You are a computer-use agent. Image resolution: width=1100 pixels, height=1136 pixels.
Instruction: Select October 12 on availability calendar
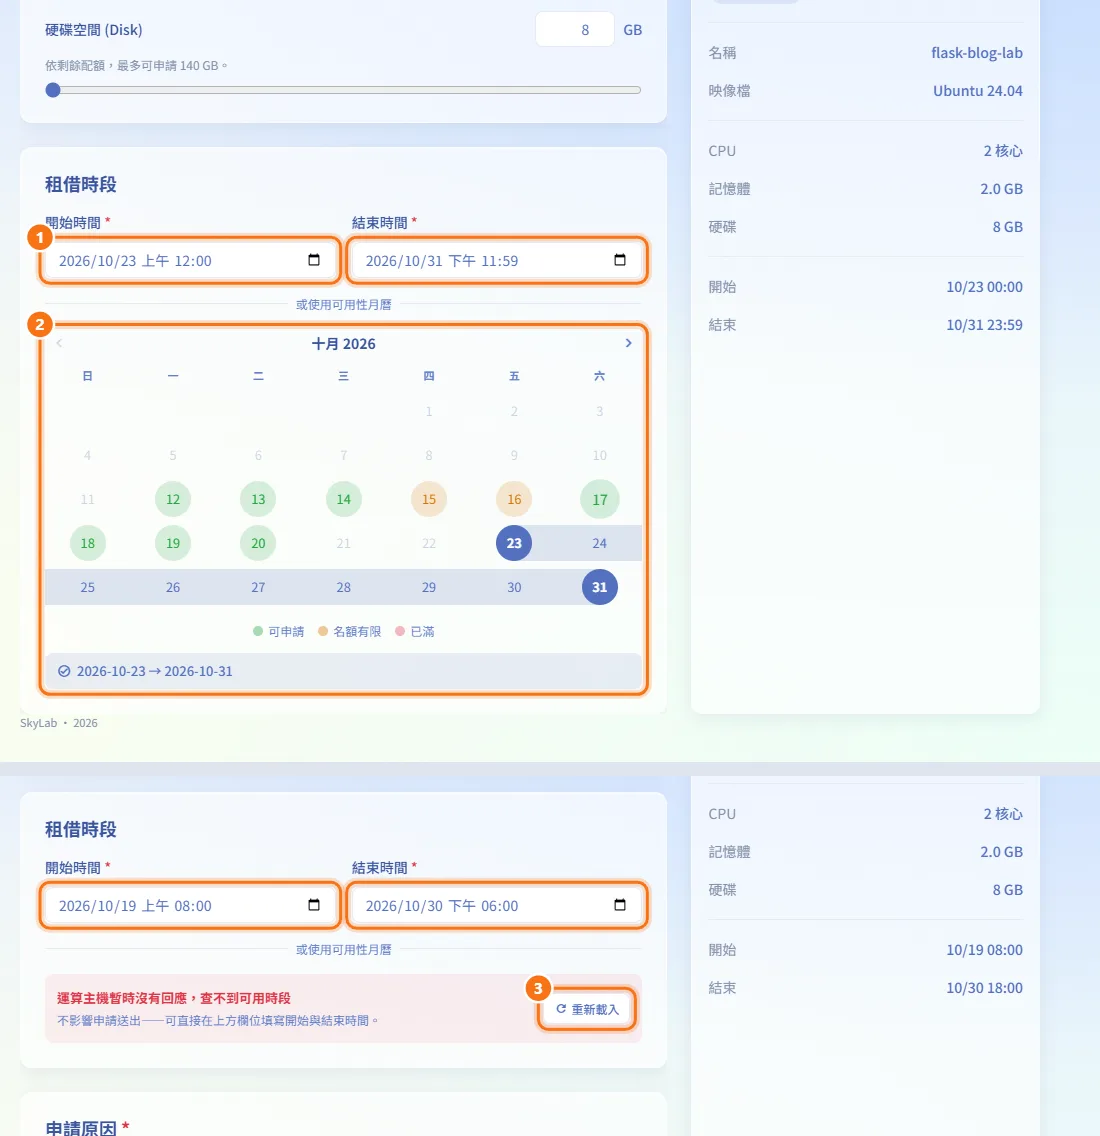coord(172,499)
